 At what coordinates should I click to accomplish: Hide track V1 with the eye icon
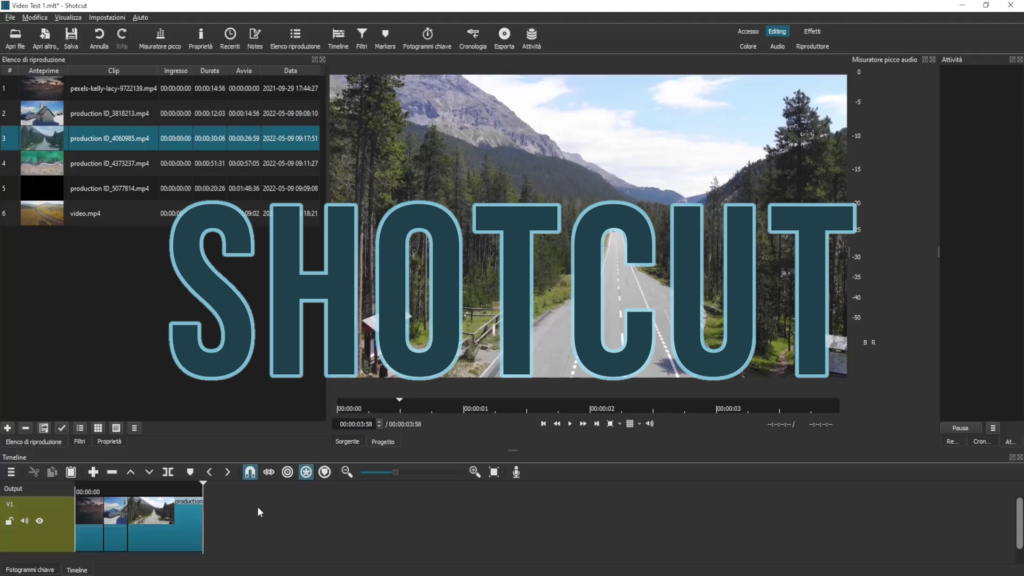tap(39, 521)
